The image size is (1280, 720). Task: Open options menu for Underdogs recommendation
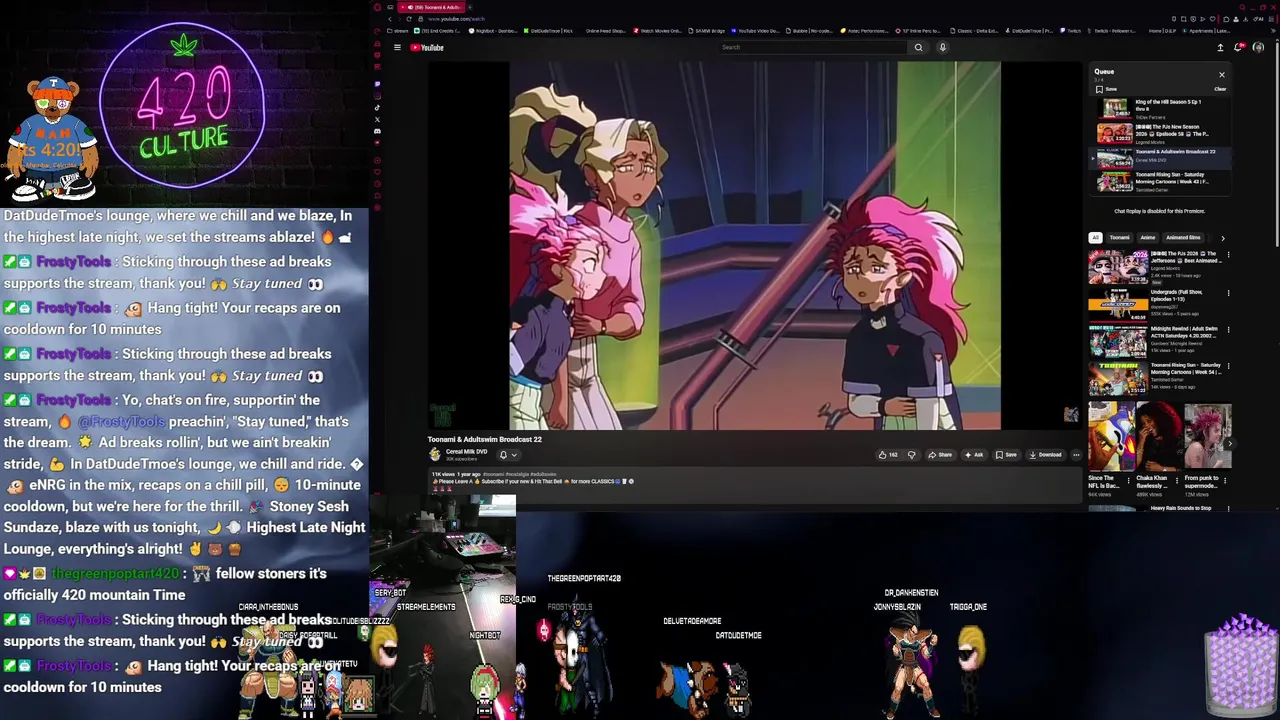1228,293
